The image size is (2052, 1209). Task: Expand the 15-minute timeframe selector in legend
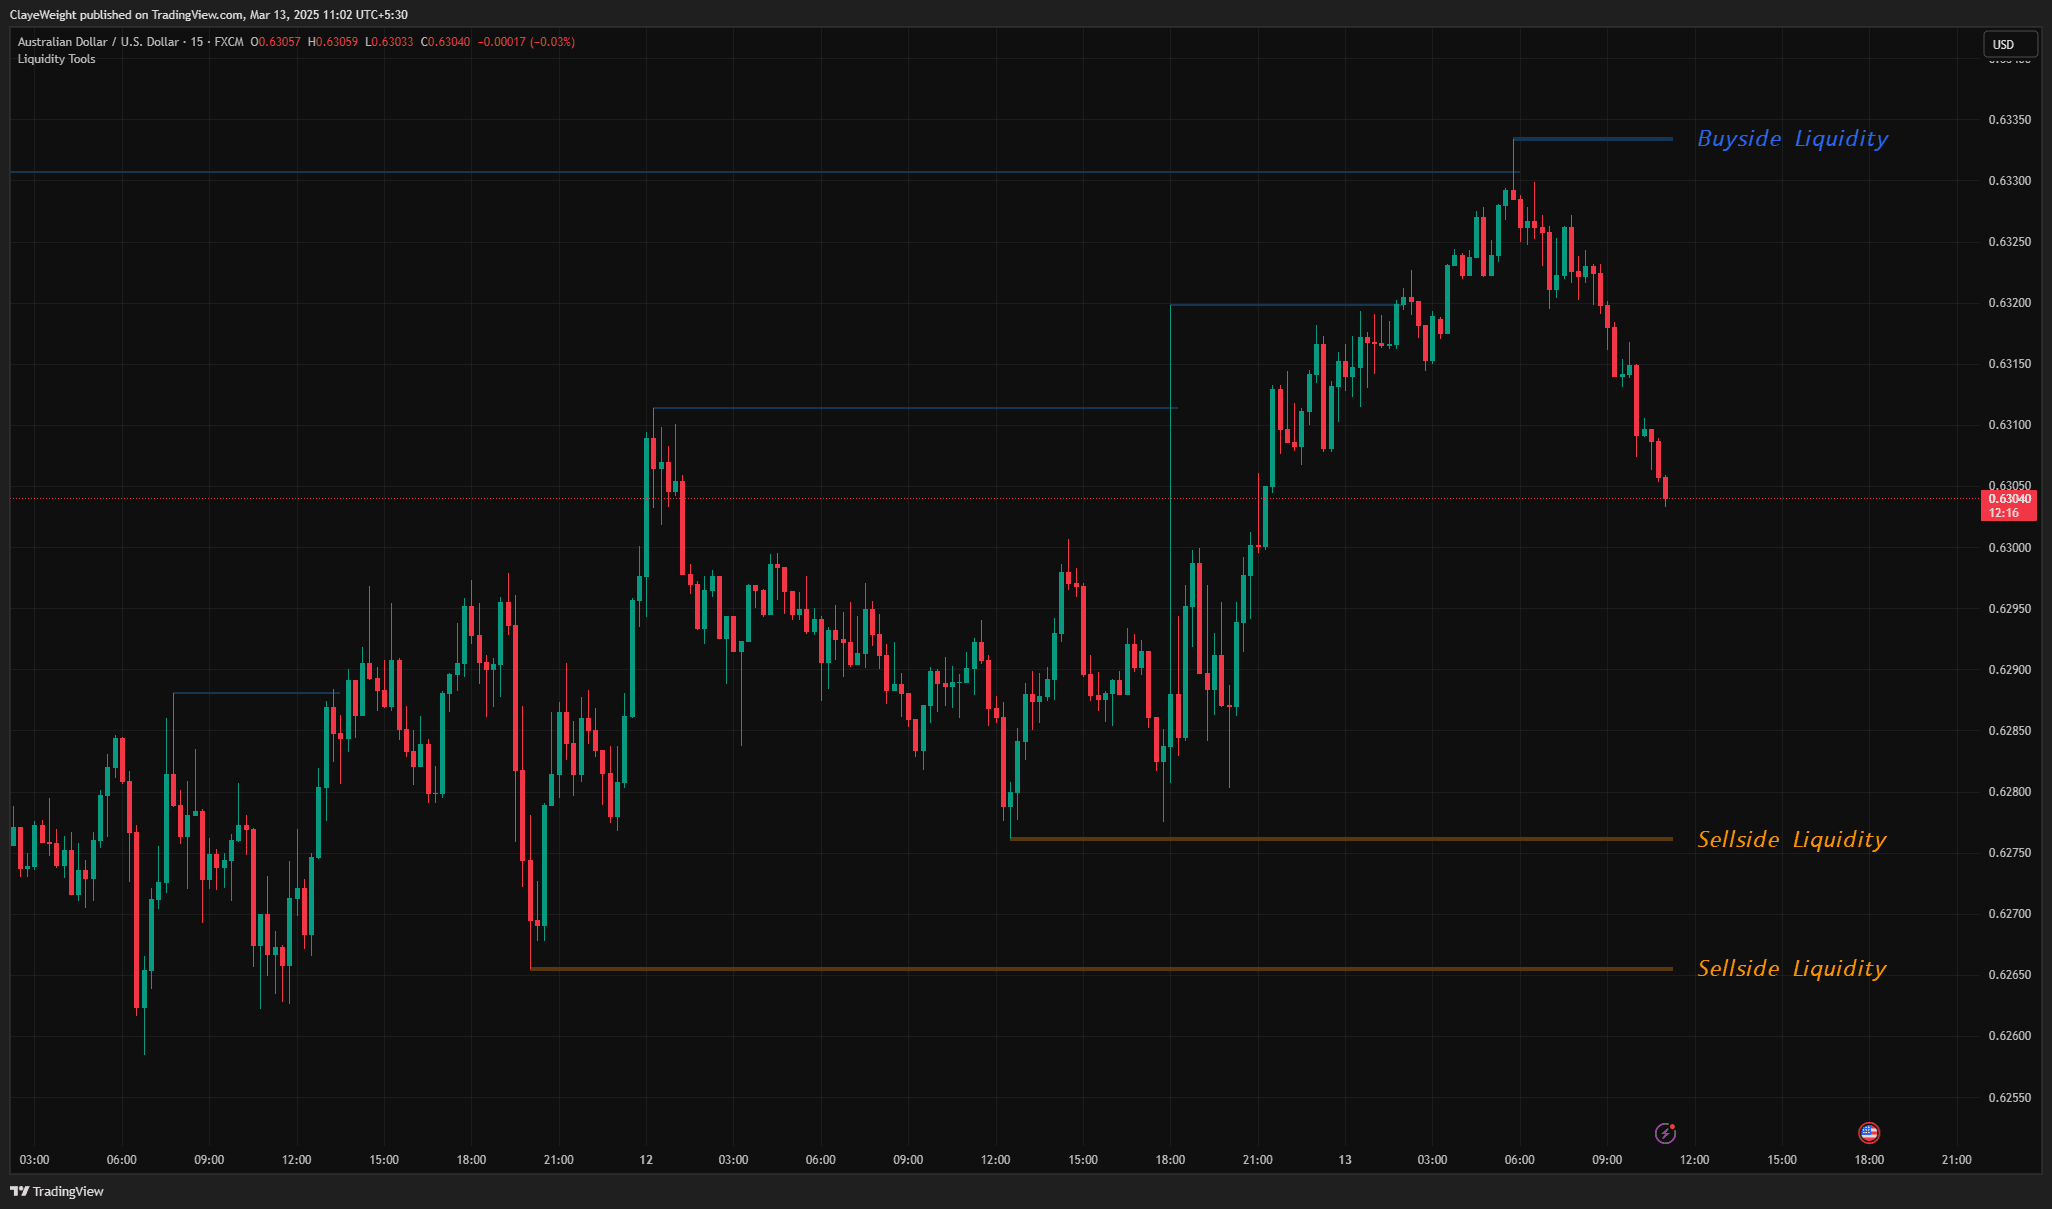pos(201,42)
